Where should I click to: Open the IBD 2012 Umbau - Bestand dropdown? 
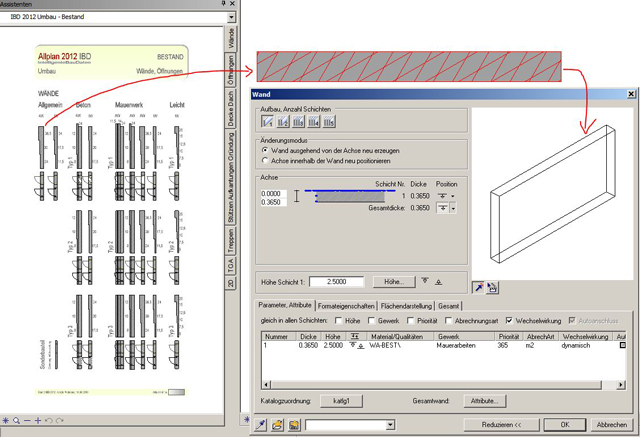(232, 17)
